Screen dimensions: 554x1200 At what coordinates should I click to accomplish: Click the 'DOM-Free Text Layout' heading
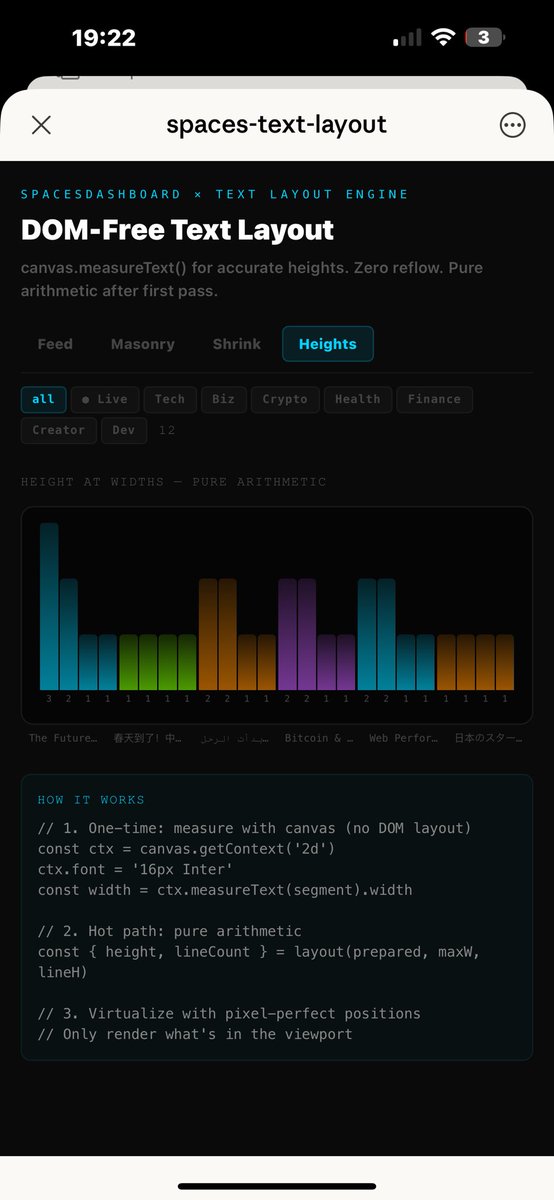coord(177,230)
